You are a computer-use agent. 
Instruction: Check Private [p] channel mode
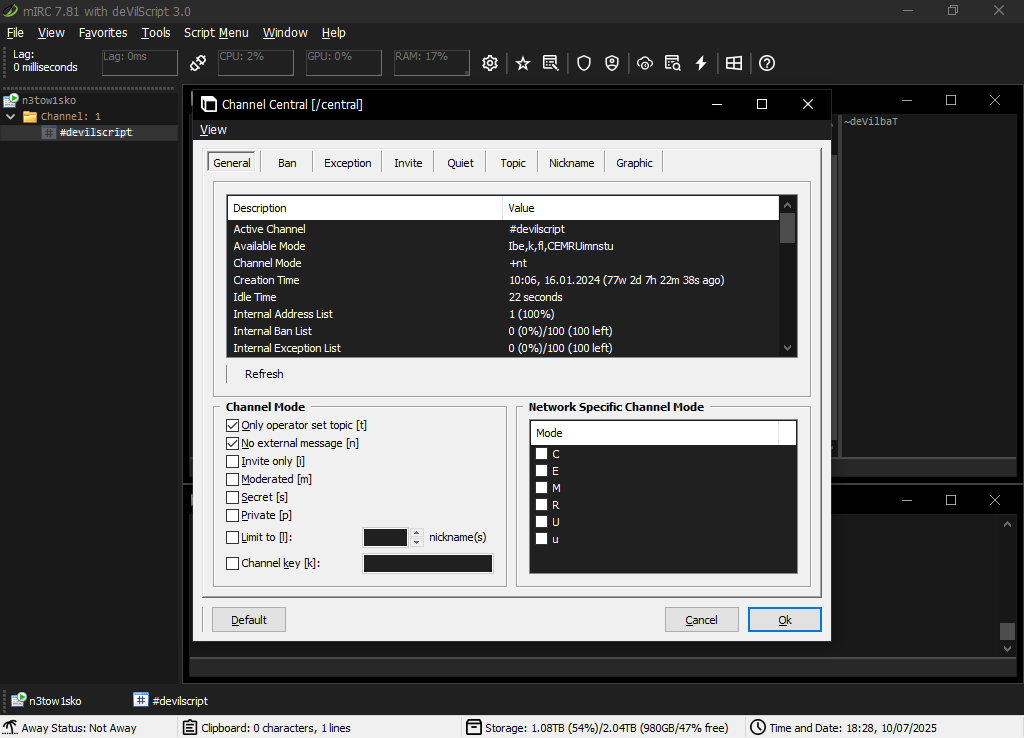pos(232,515)
